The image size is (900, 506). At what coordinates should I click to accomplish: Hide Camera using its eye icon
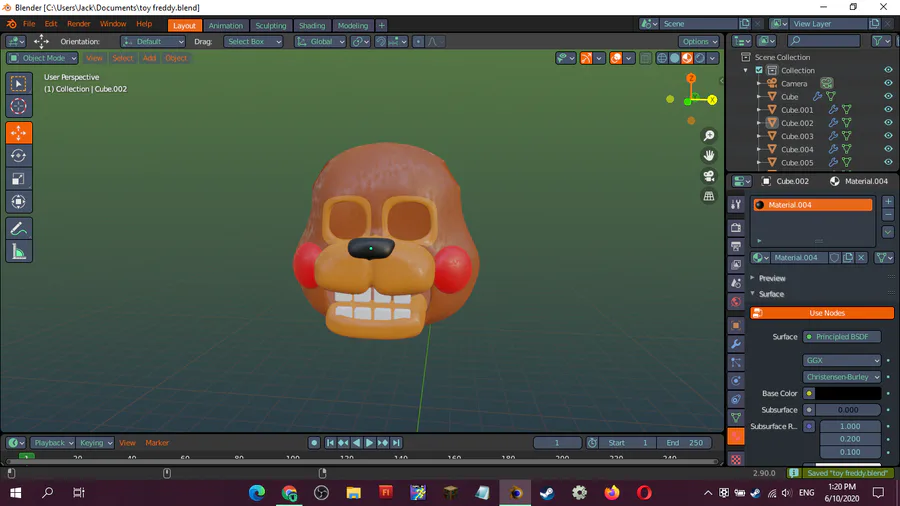(x=888, y=83)
